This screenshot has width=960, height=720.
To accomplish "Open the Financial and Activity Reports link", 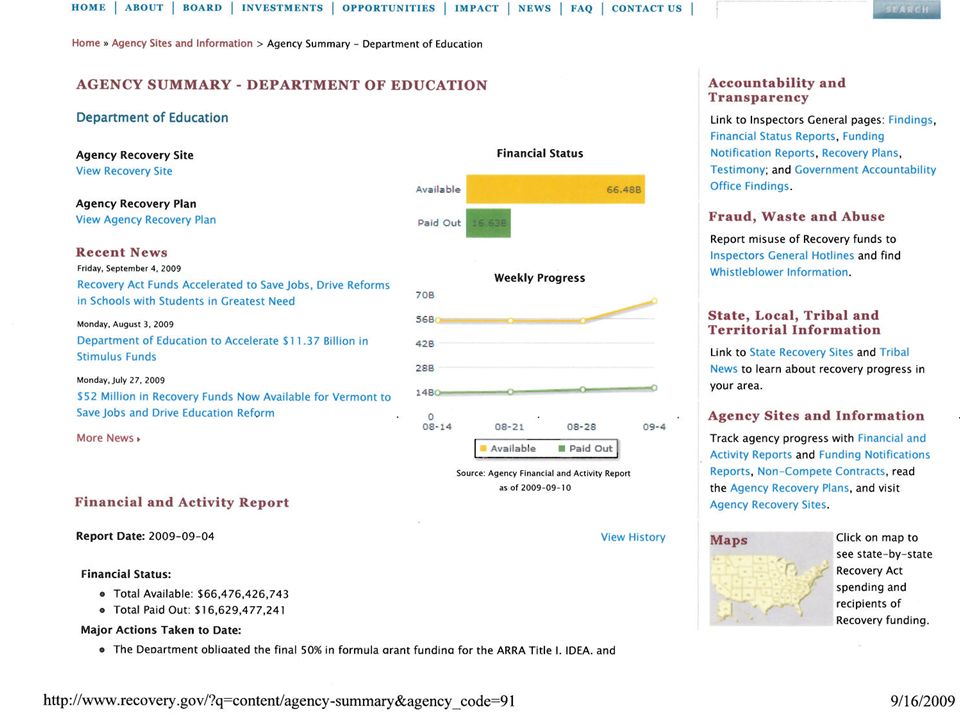I will [x=818, y=446].
